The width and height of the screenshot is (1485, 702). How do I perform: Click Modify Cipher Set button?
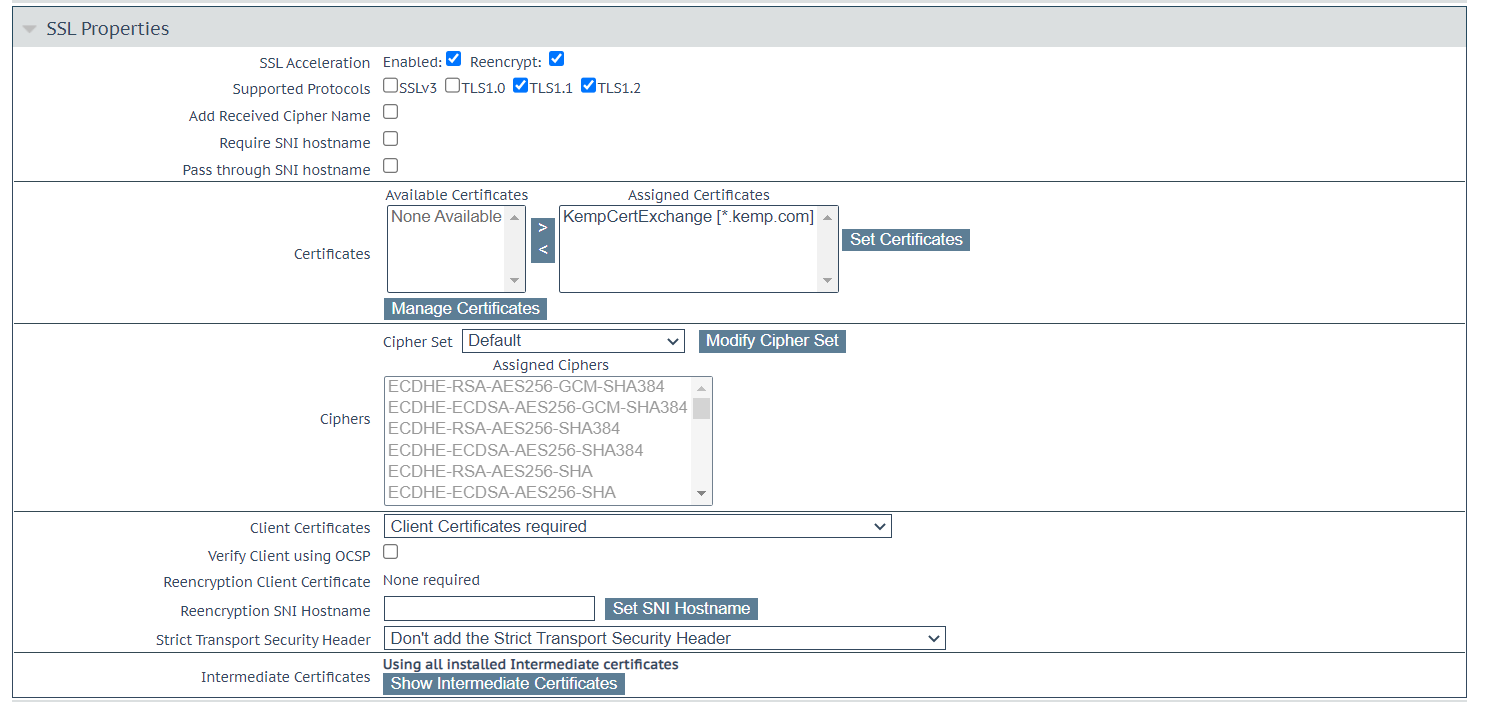click(772, 341)
